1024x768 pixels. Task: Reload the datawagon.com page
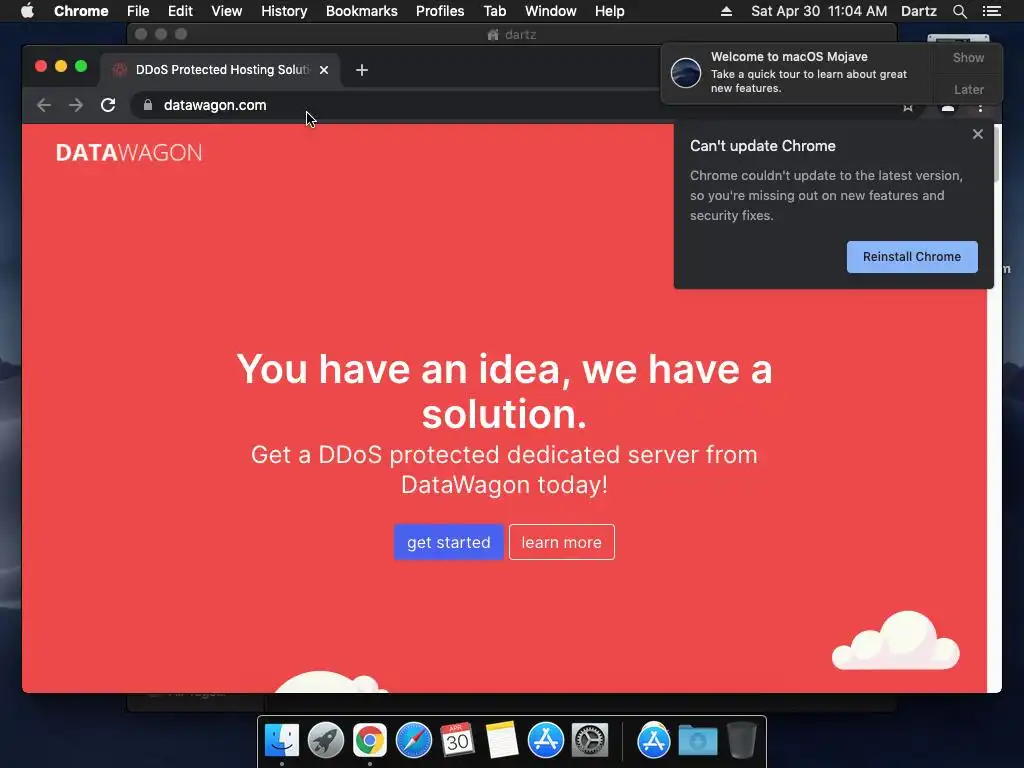pyautogui.click(x=108, y=105)
